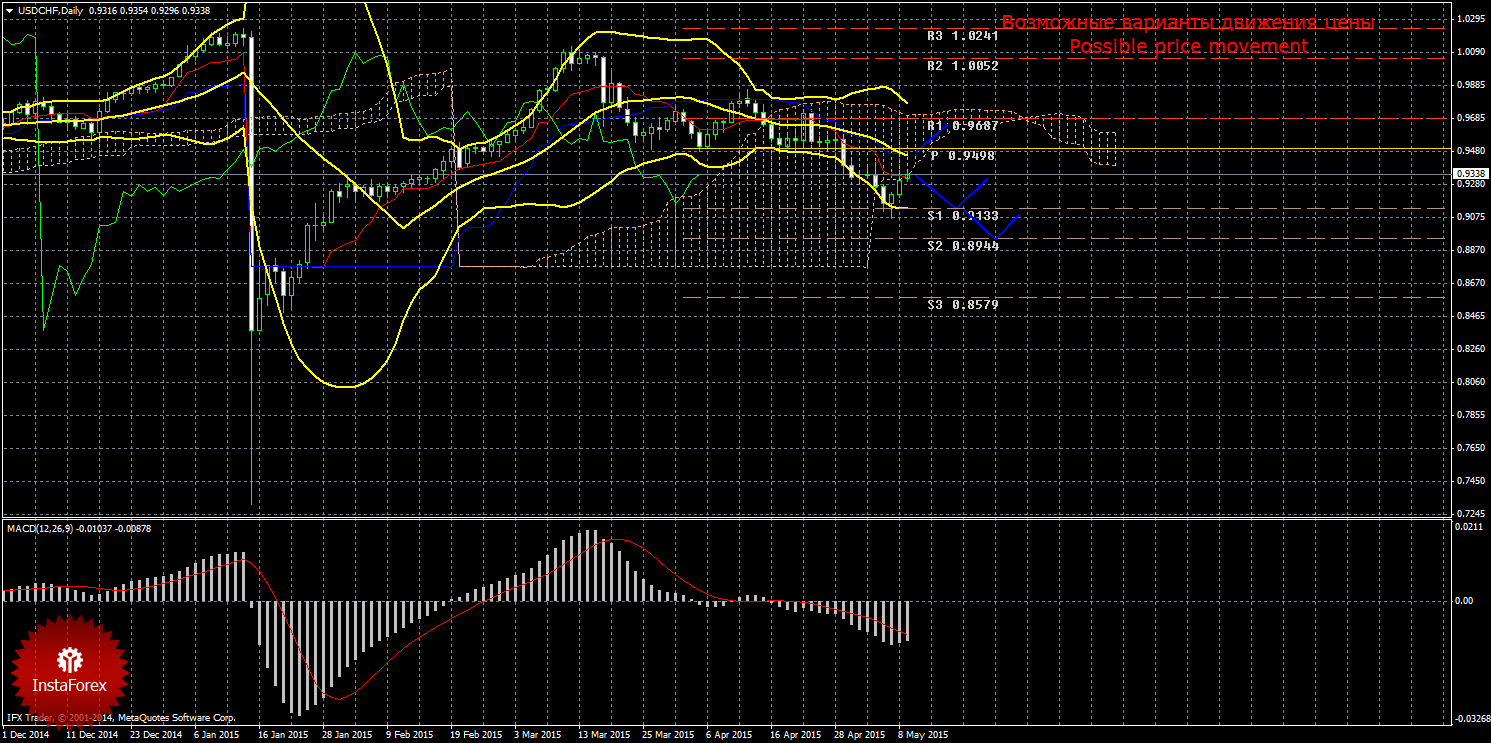
Task: Click the InstaForex gear logo icon
Action: [x=69, y=659]
